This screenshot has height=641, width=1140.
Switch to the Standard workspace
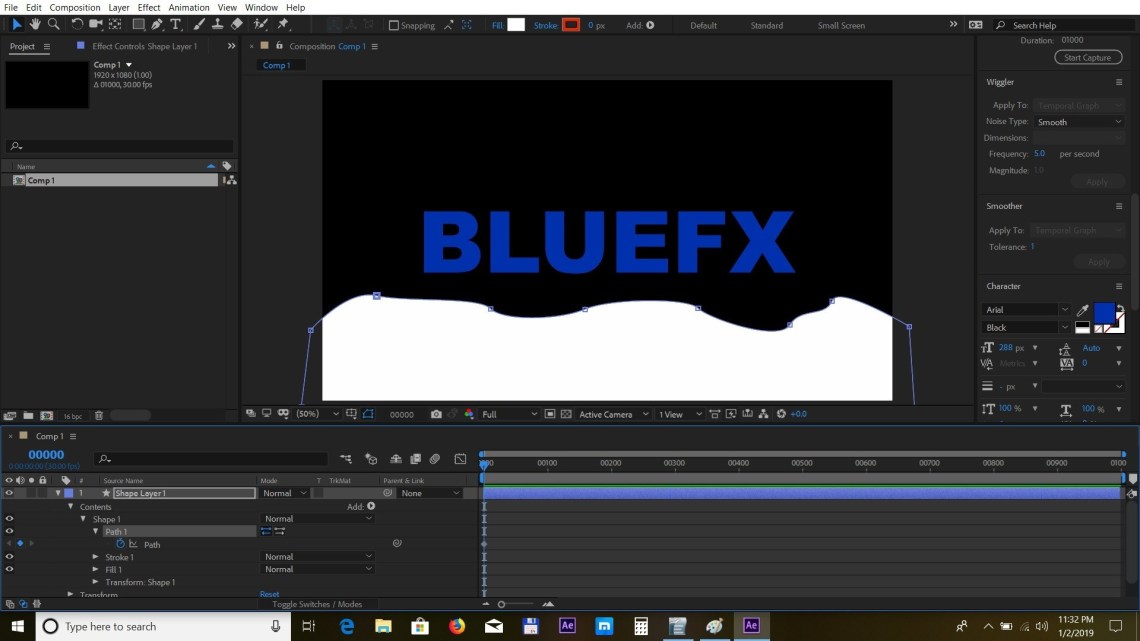(x=766, y=25)
